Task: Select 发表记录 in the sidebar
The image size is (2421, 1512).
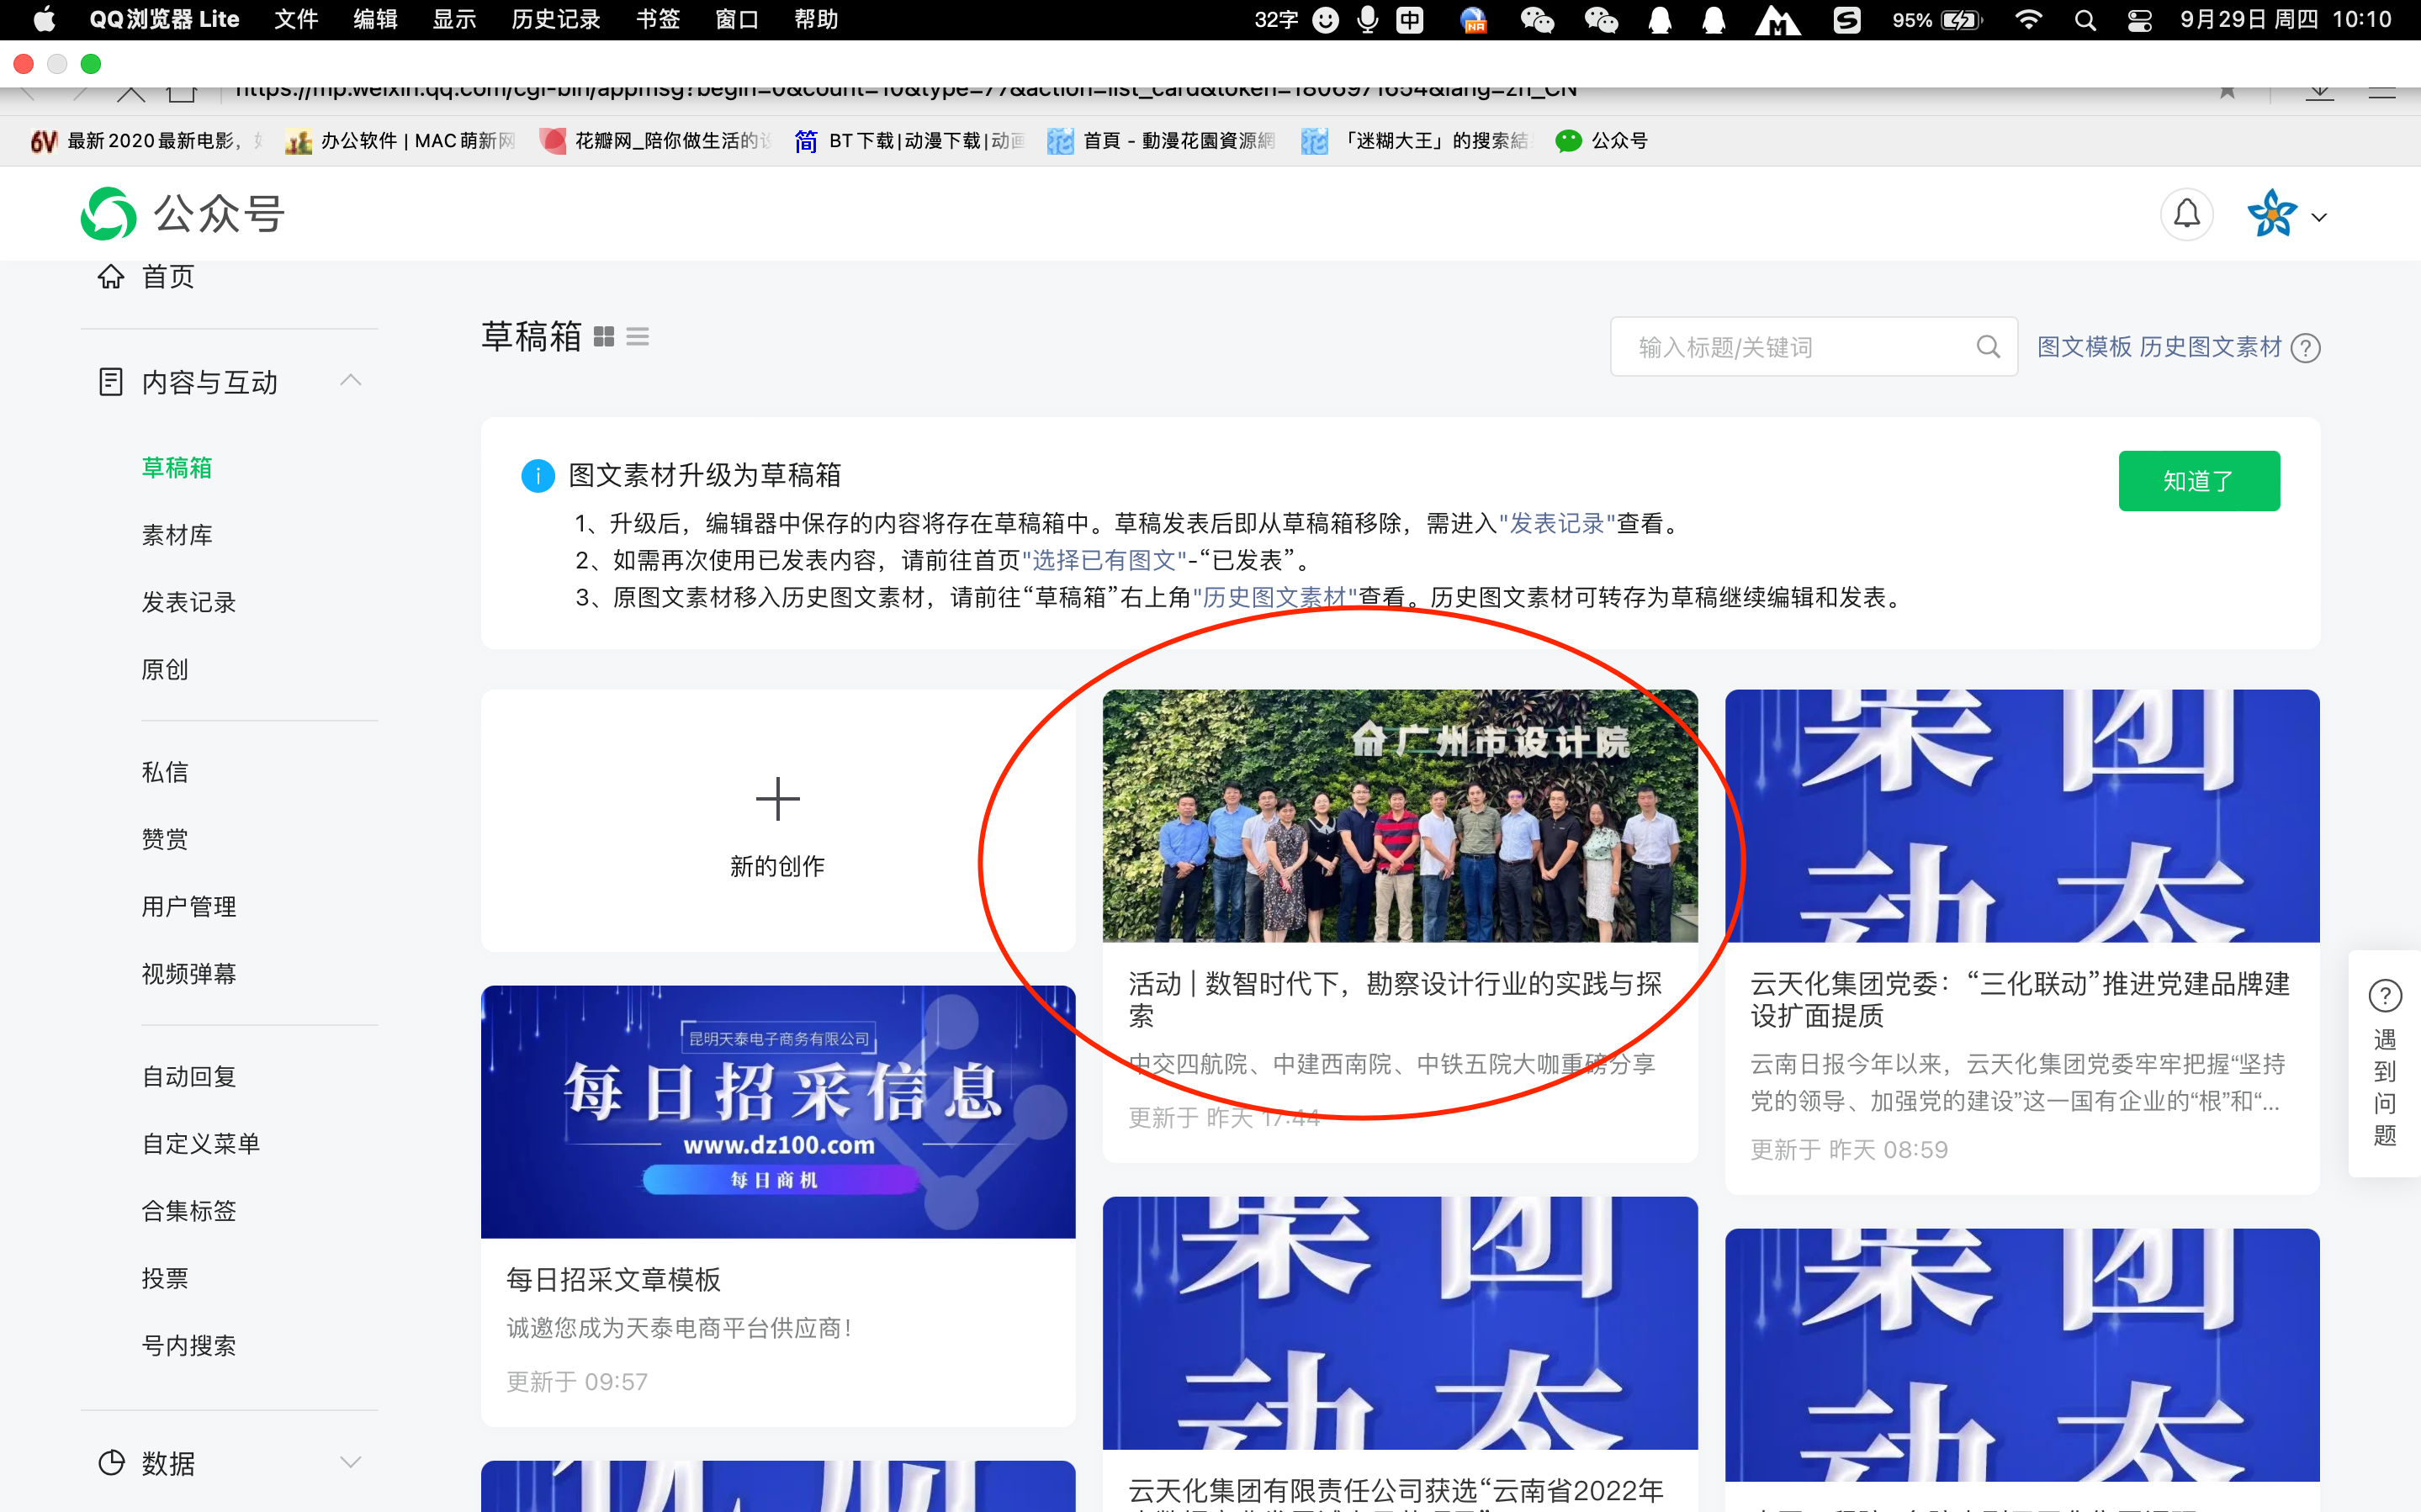Action: 188,602
